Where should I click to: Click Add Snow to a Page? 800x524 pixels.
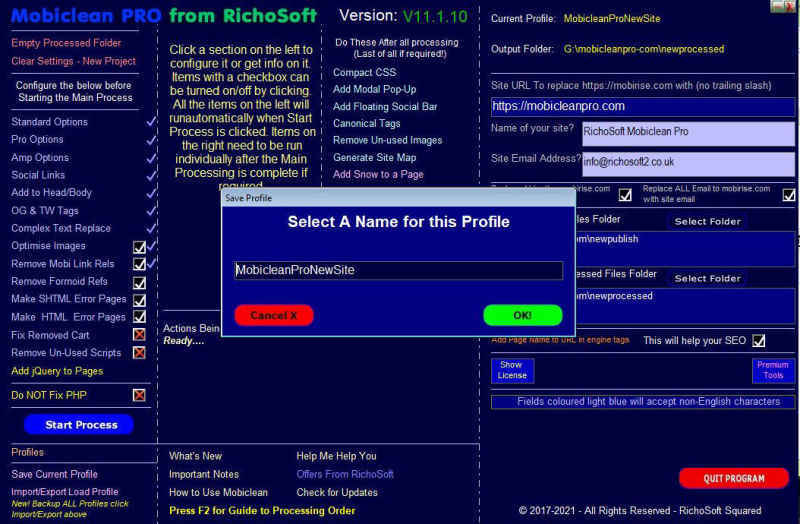pyautogui.click(x=378, y=174)
